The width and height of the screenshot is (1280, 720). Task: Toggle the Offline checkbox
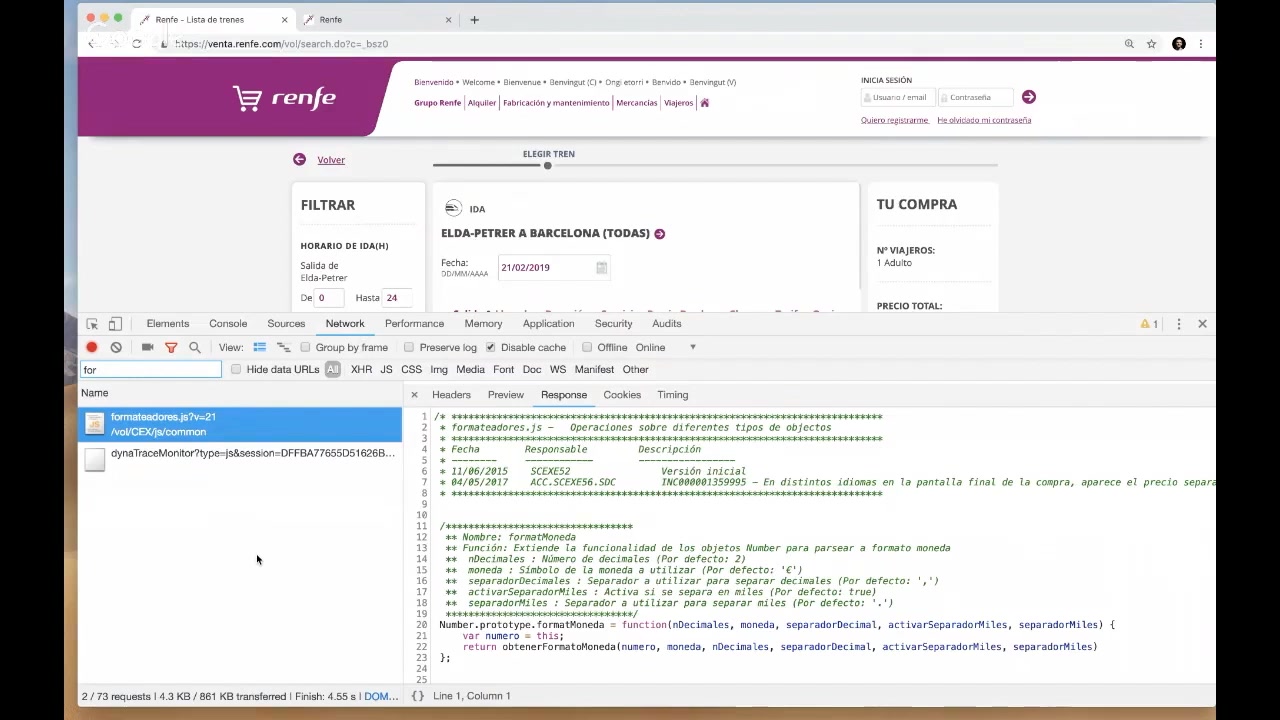pyautogui.click(x=587, y=347)
